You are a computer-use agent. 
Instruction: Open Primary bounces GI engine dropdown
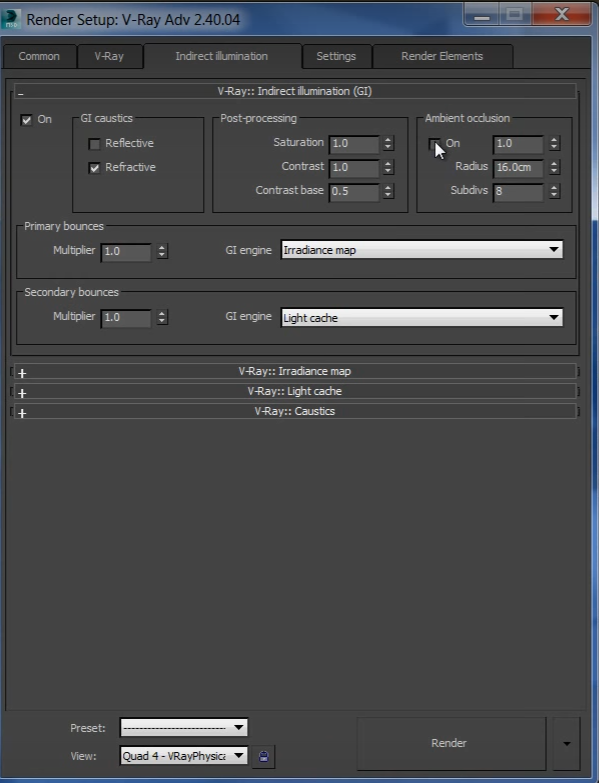pos(422,250)
